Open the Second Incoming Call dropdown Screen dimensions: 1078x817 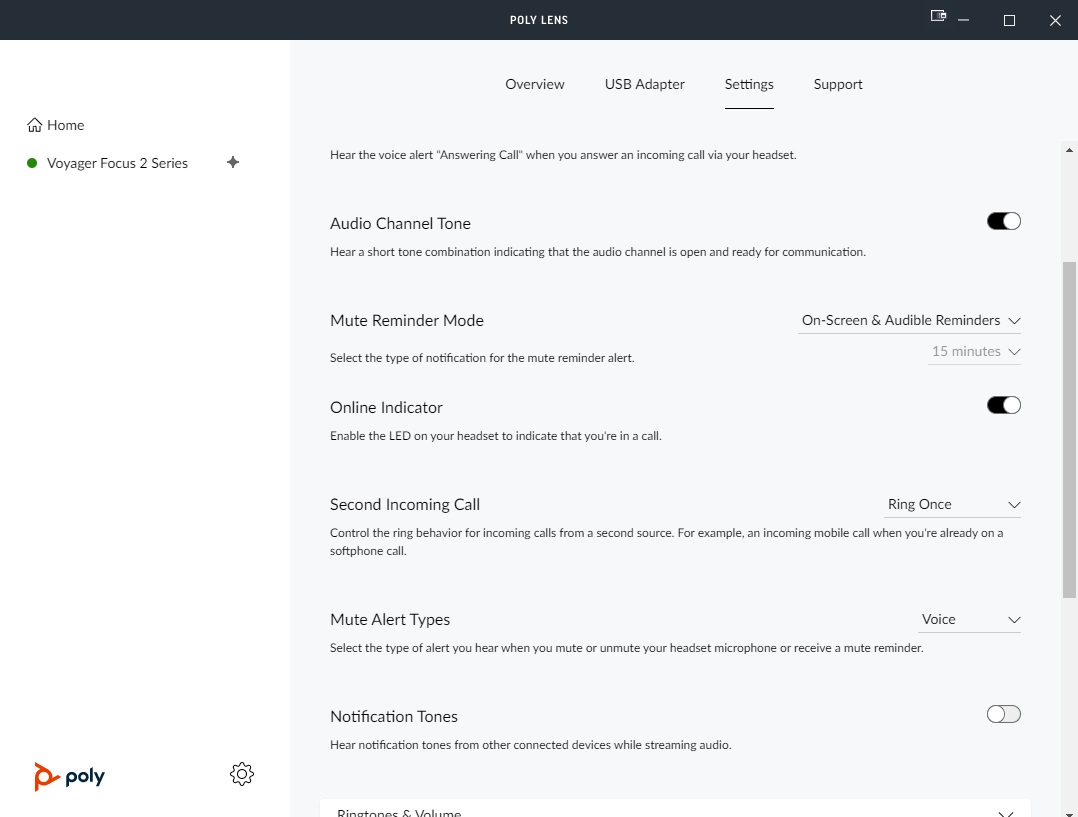[x=953, y=504]
